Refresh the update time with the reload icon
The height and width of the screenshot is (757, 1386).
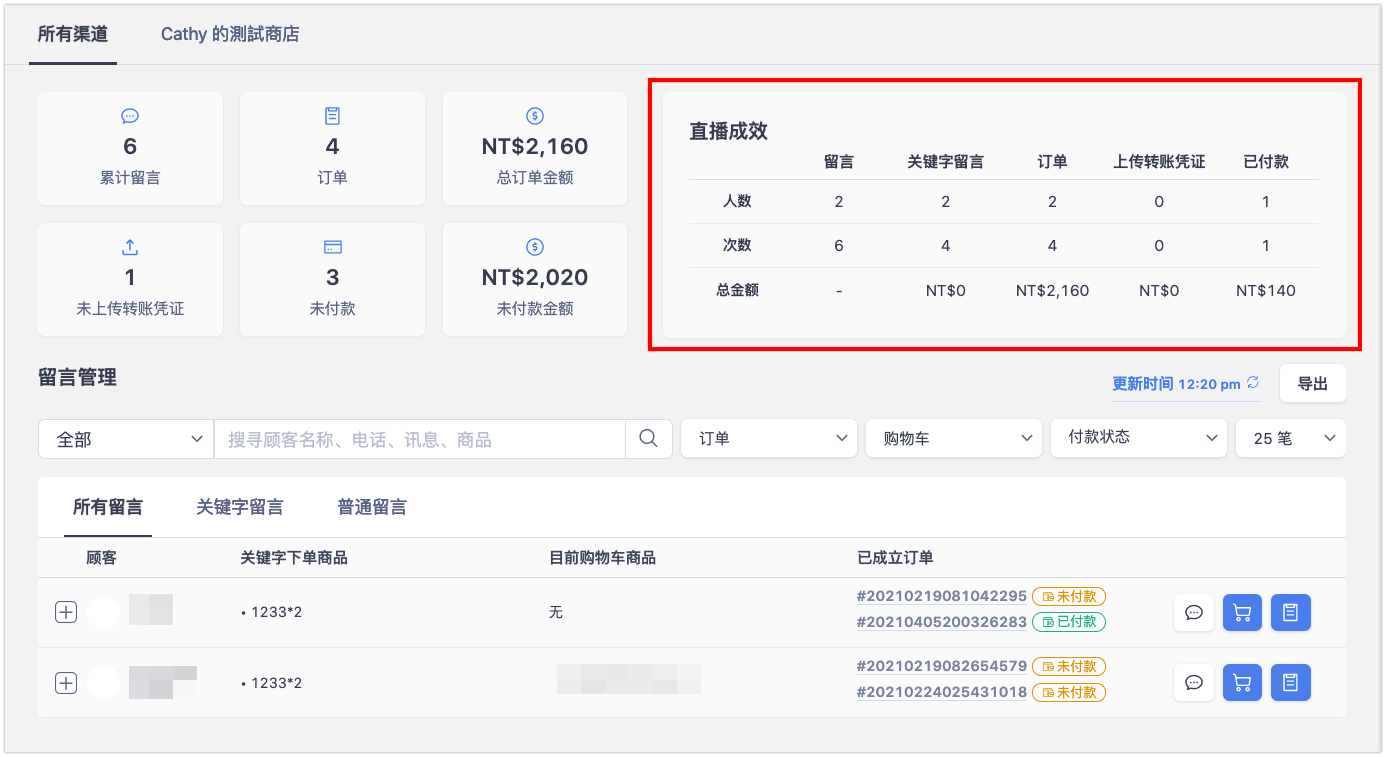(x=1253, y=383)
